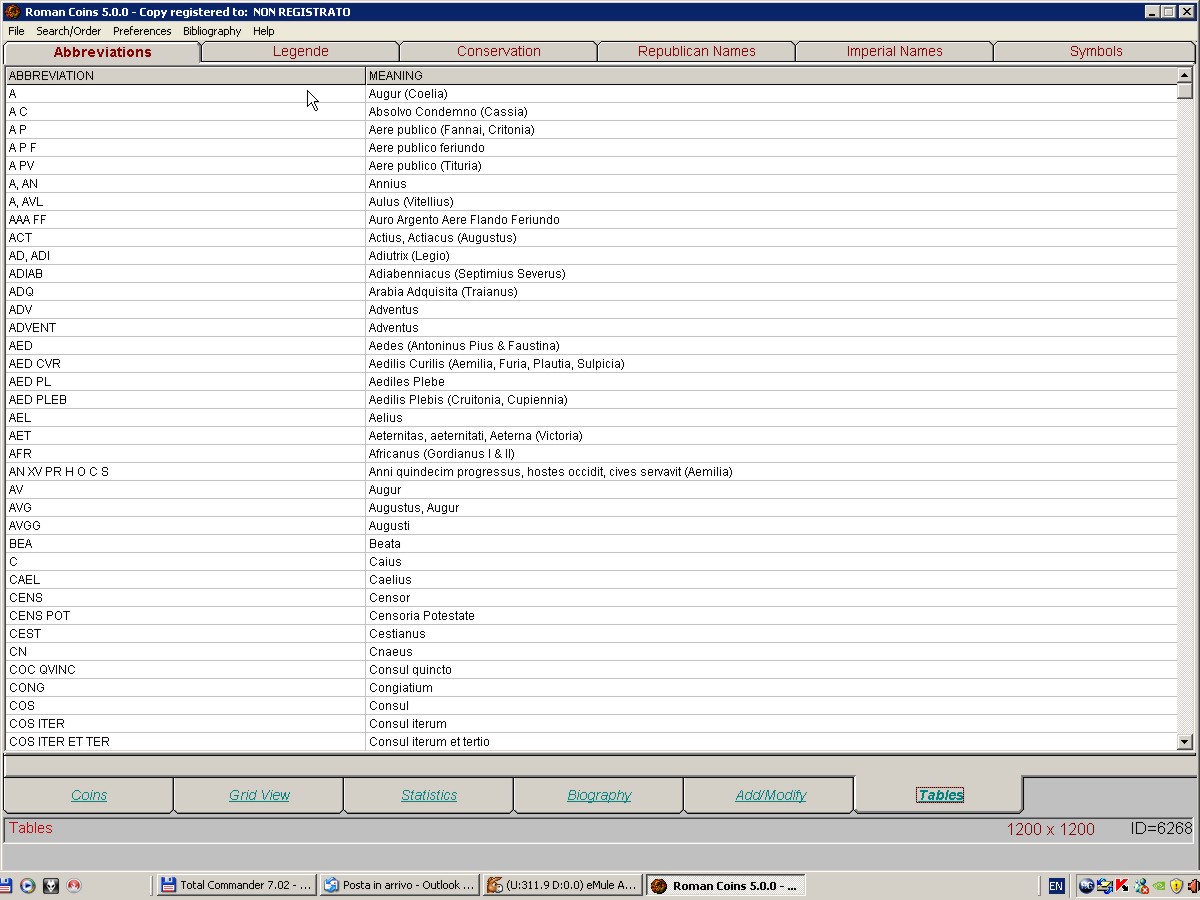Click the ID=6268 status text

1161,828
